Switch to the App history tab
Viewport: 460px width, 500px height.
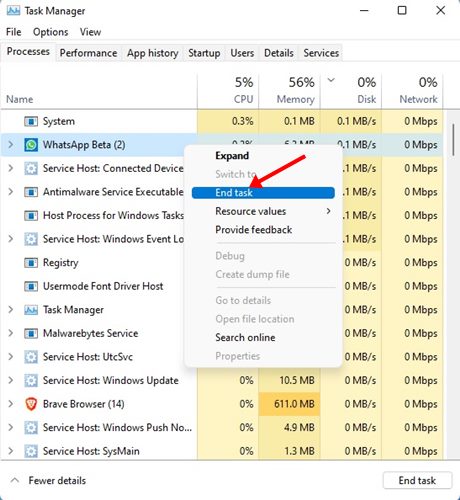click(x=153, y=53)
